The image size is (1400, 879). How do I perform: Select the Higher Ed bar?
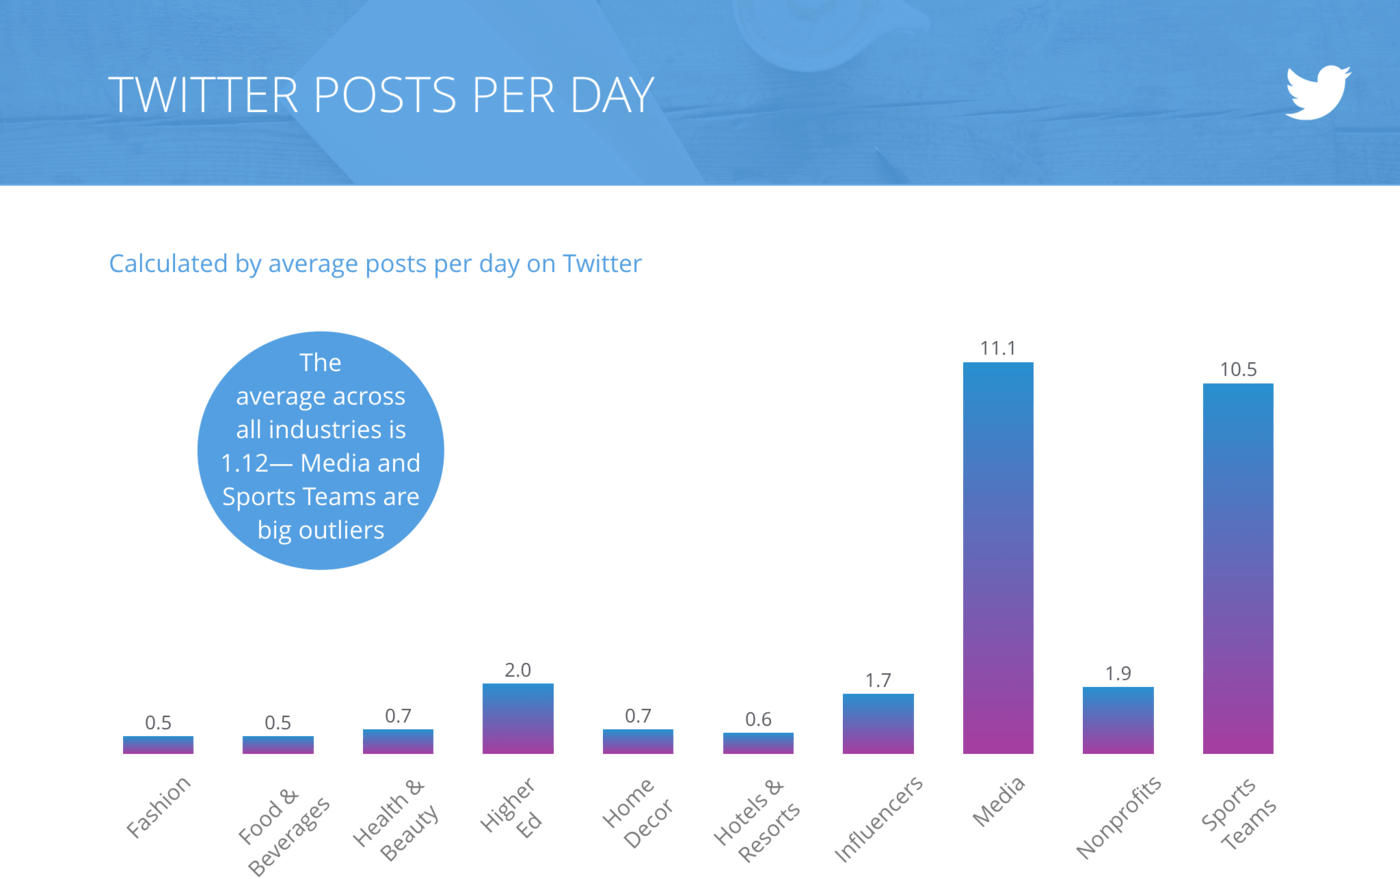518,719
